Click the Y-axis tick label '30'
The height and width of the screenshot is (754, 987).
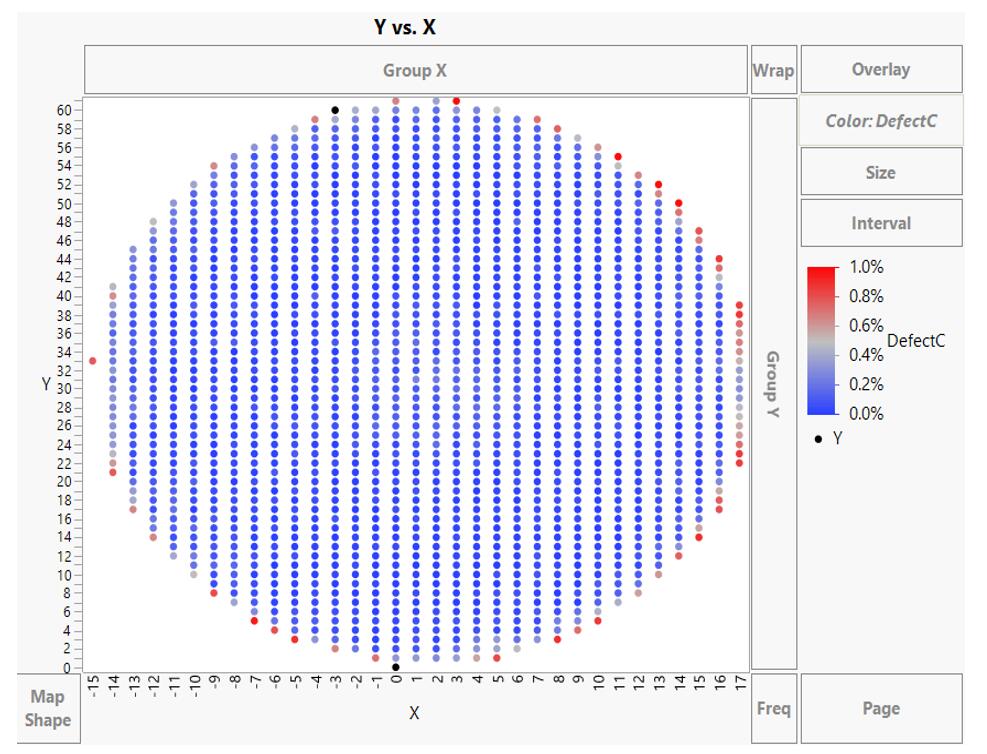64,389
